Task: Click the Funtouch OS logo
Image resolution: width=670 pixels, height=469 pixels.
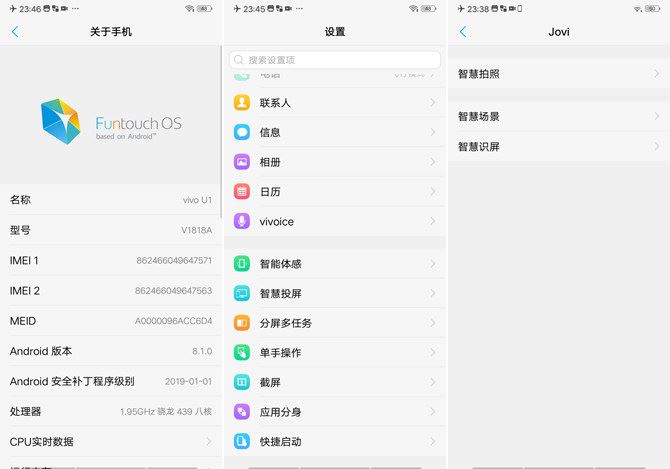Action: (111, 122)
